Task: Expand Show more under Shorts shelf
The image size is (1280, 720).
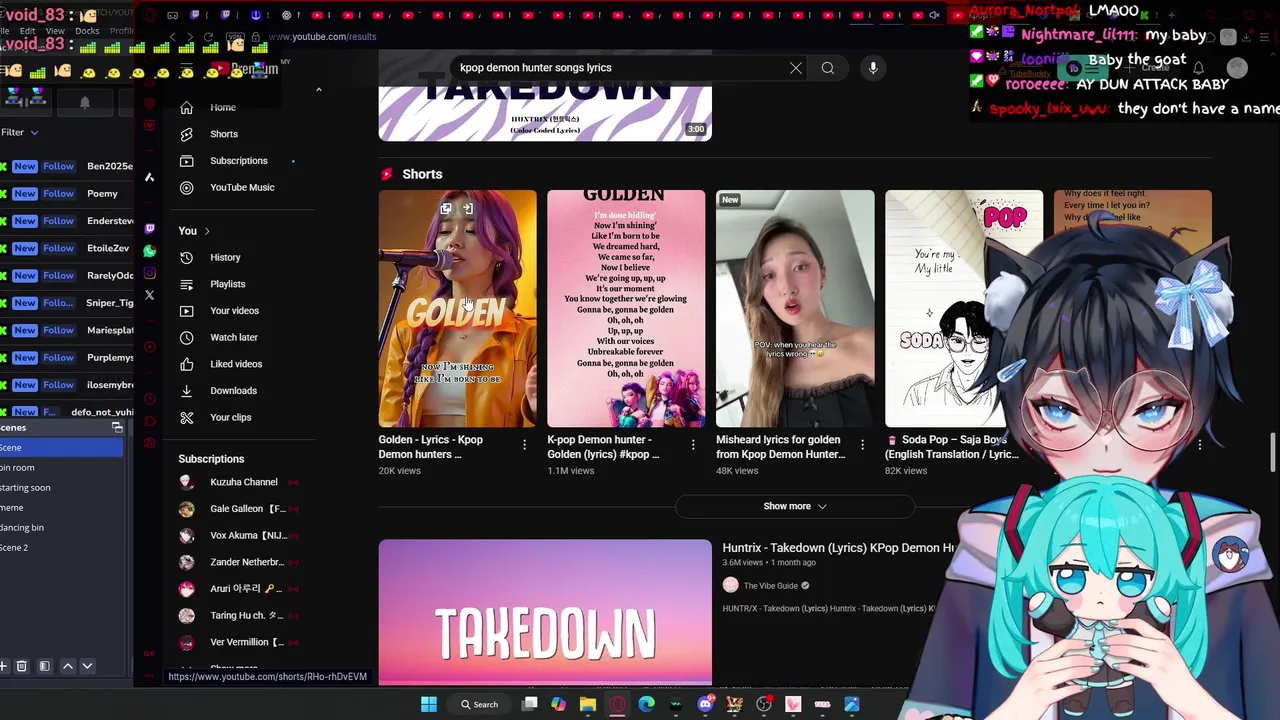Action: 795,506
